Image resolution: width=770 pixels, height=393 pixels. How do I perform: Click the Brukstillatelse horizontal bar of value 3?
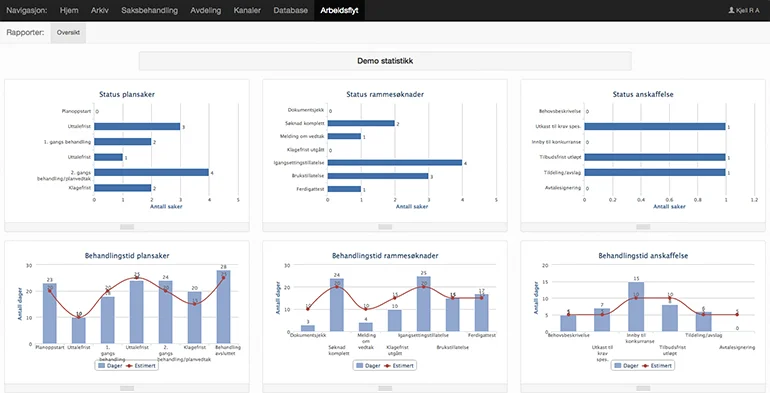coord(378,176)
